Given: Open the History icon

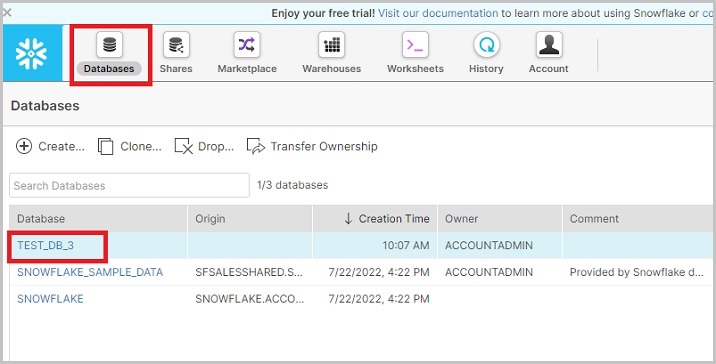Looking at the screenshot, I should point(486,45).
